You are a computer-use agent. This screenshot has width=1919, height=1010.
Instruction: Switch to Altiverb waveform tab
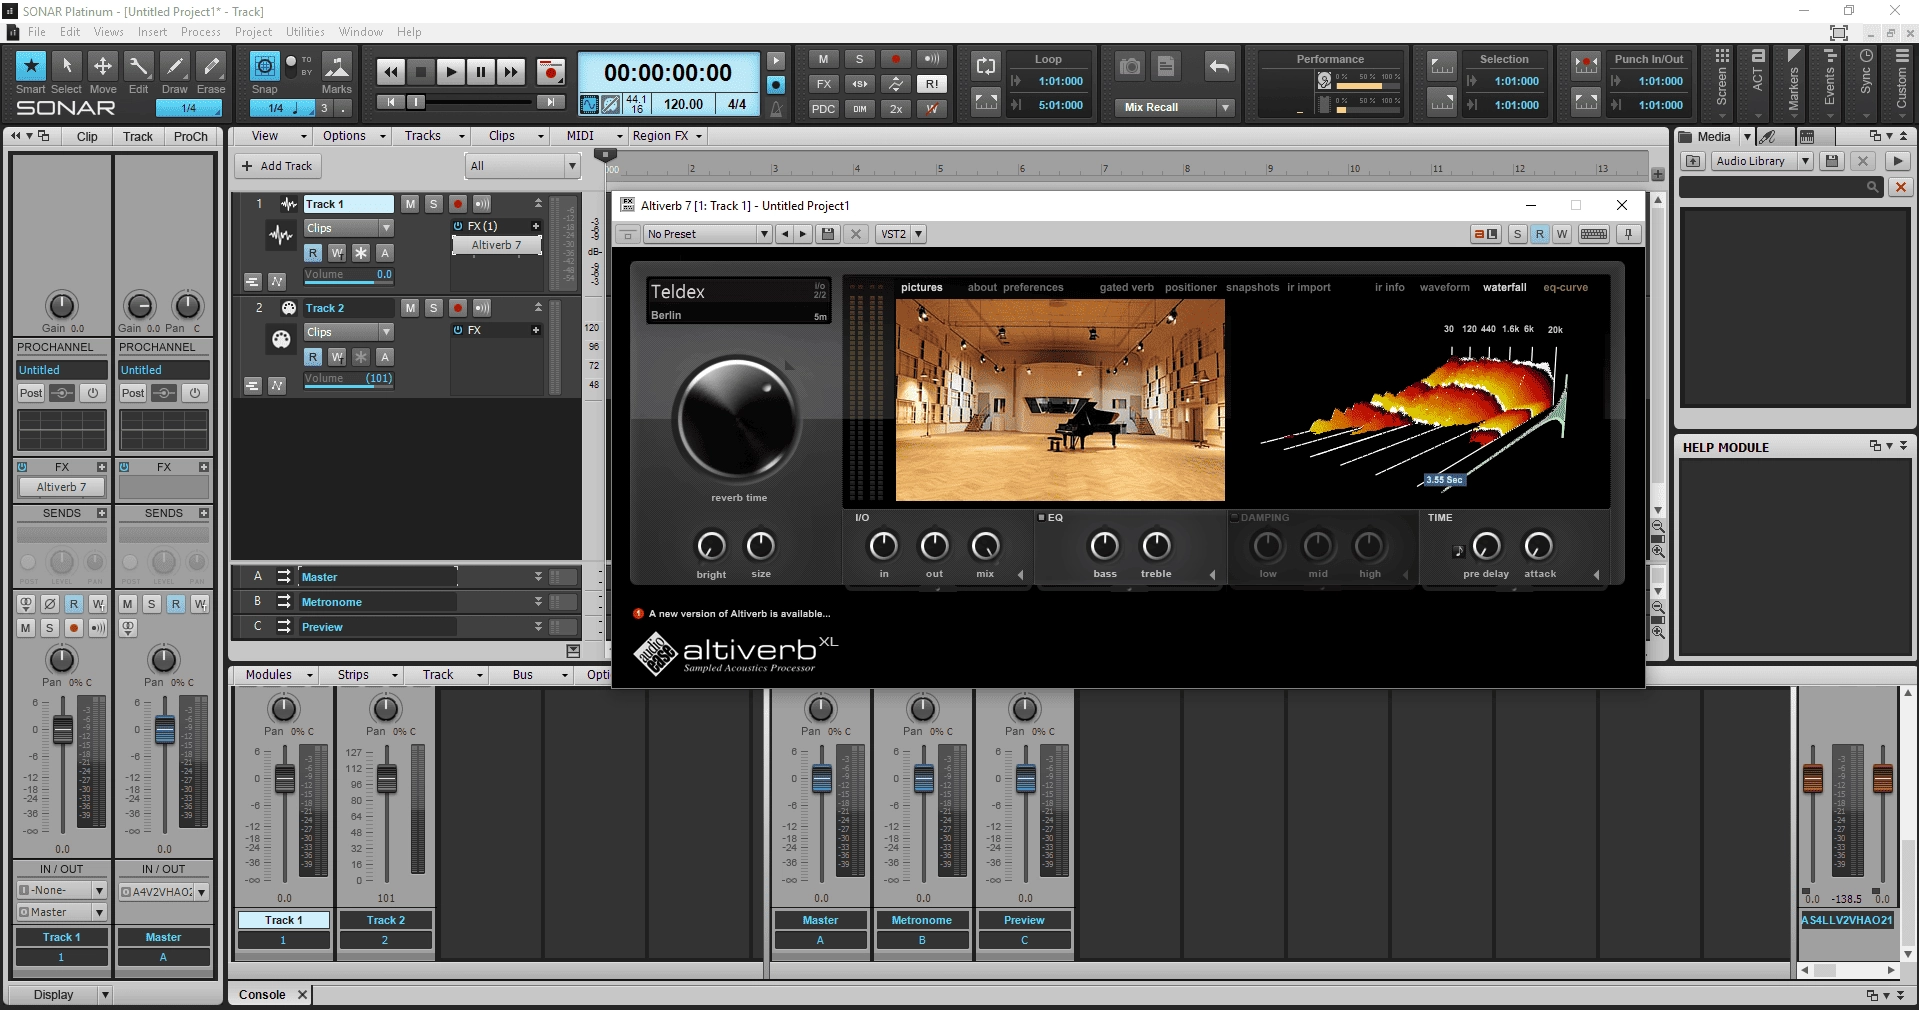[1444, 287]
